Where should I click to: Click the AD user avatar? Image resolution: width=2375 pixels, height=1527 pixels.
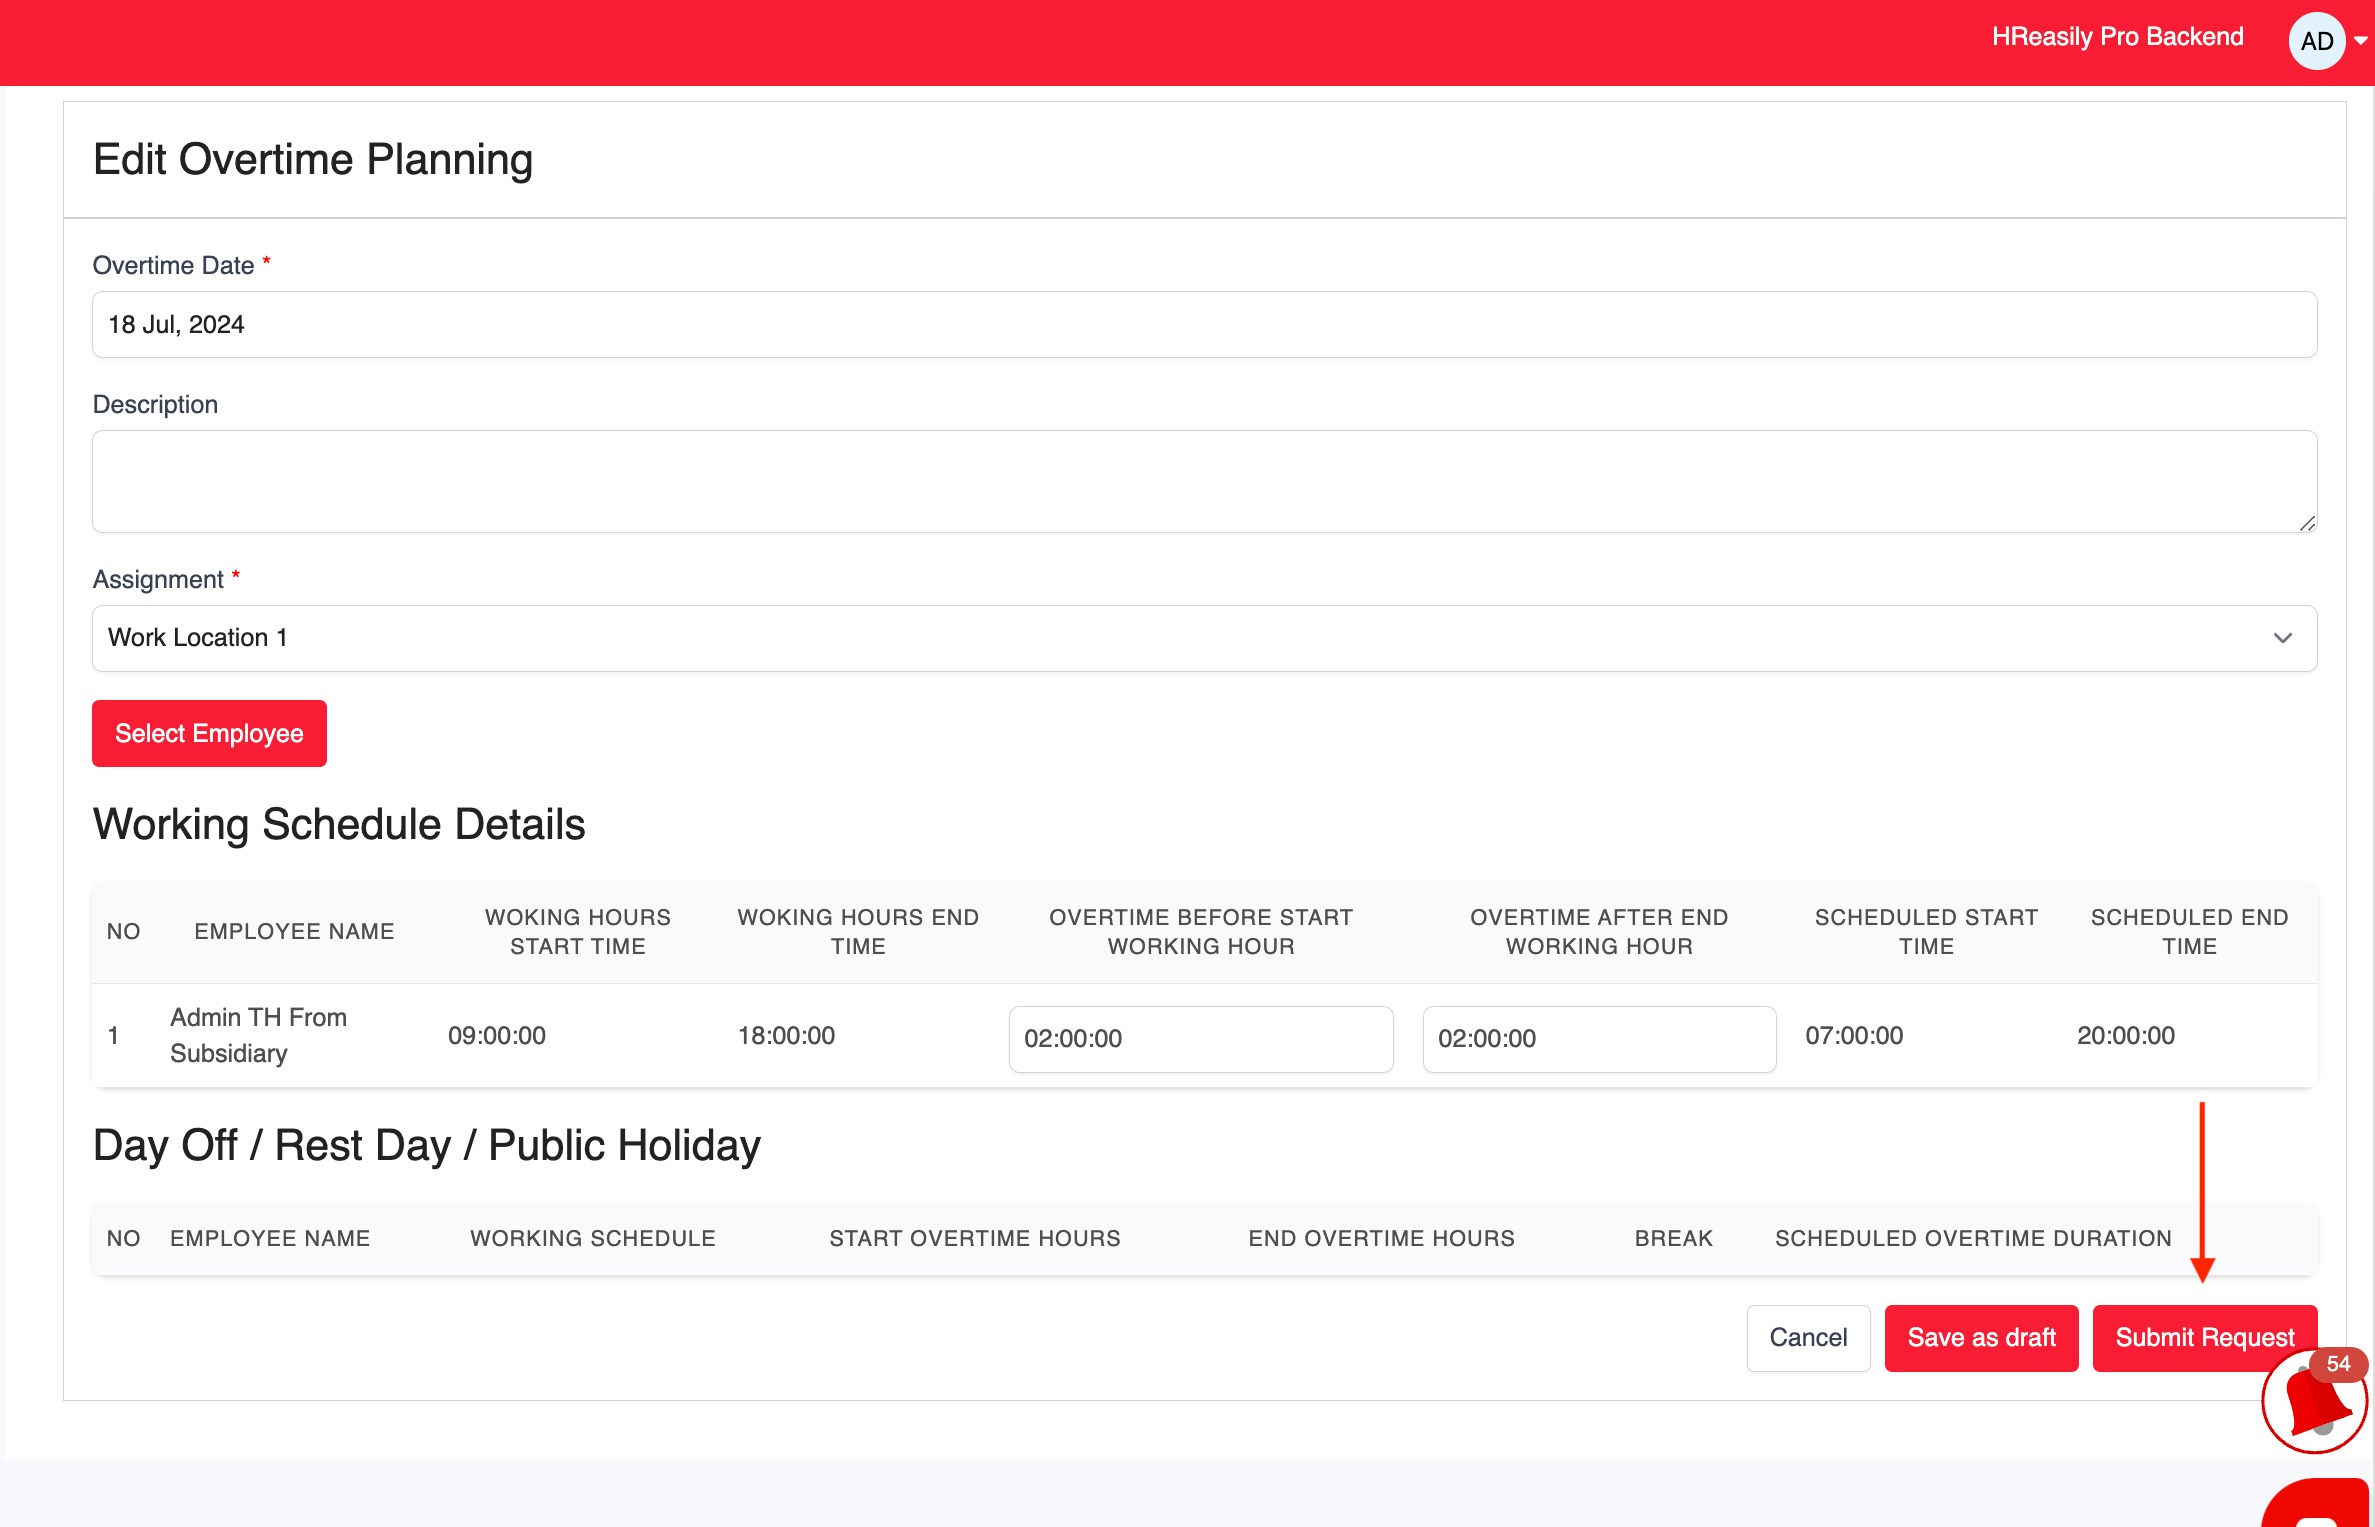[2316, 41]
